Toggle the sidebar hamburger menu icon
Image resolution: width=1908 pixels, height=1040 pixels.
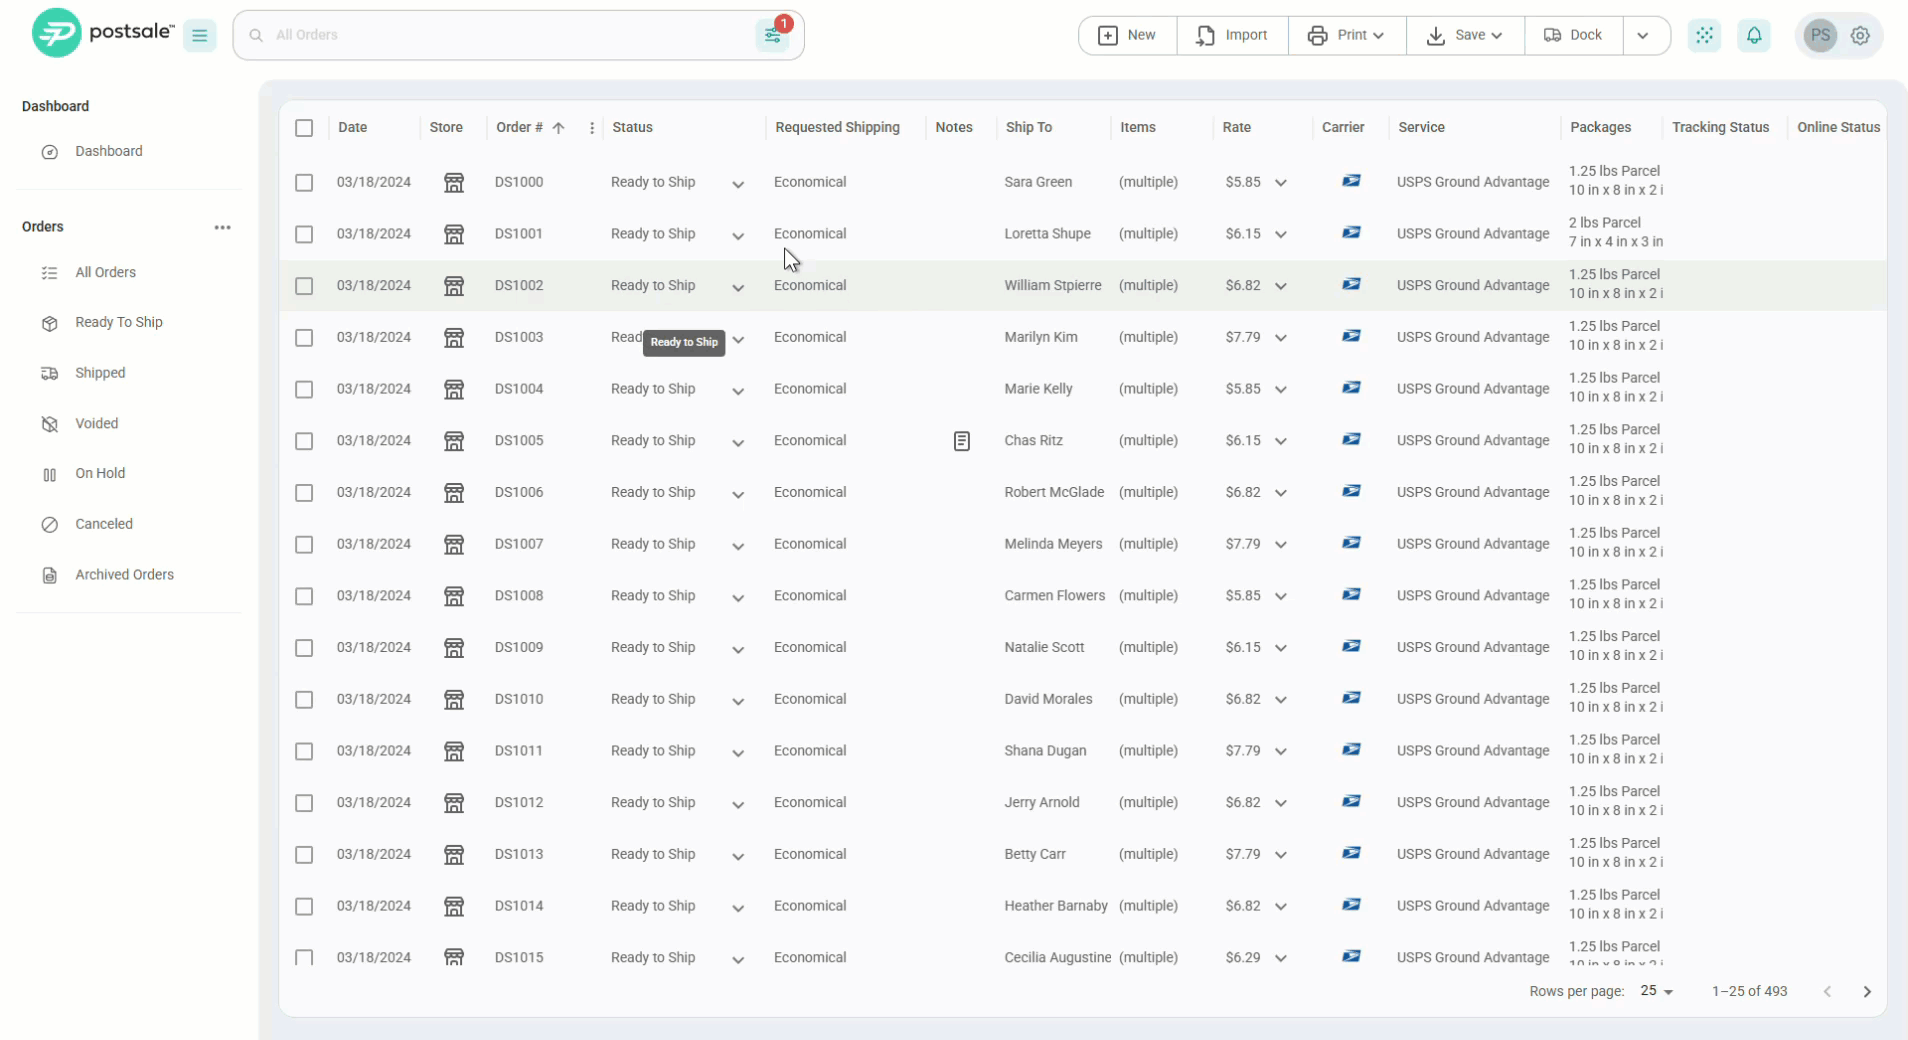pyautogui.click(x=200, y=36)
